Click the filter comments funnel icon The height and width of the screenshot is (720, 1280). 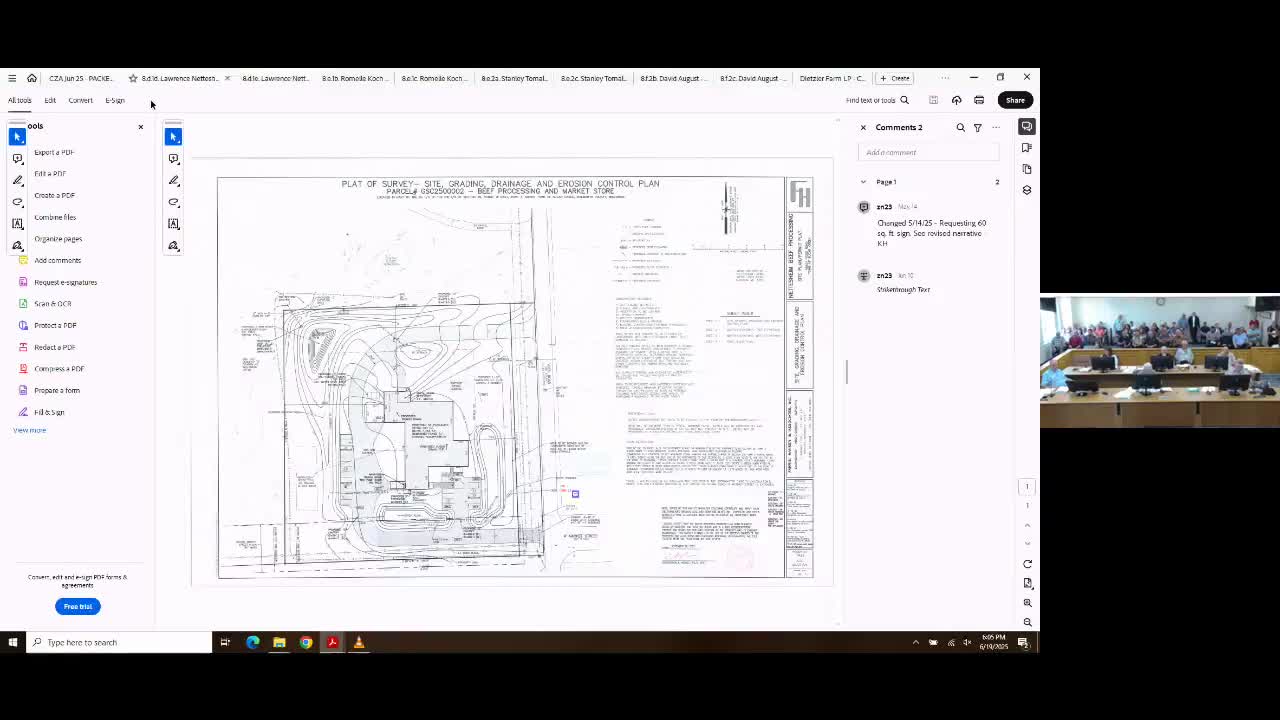(978, 128)
